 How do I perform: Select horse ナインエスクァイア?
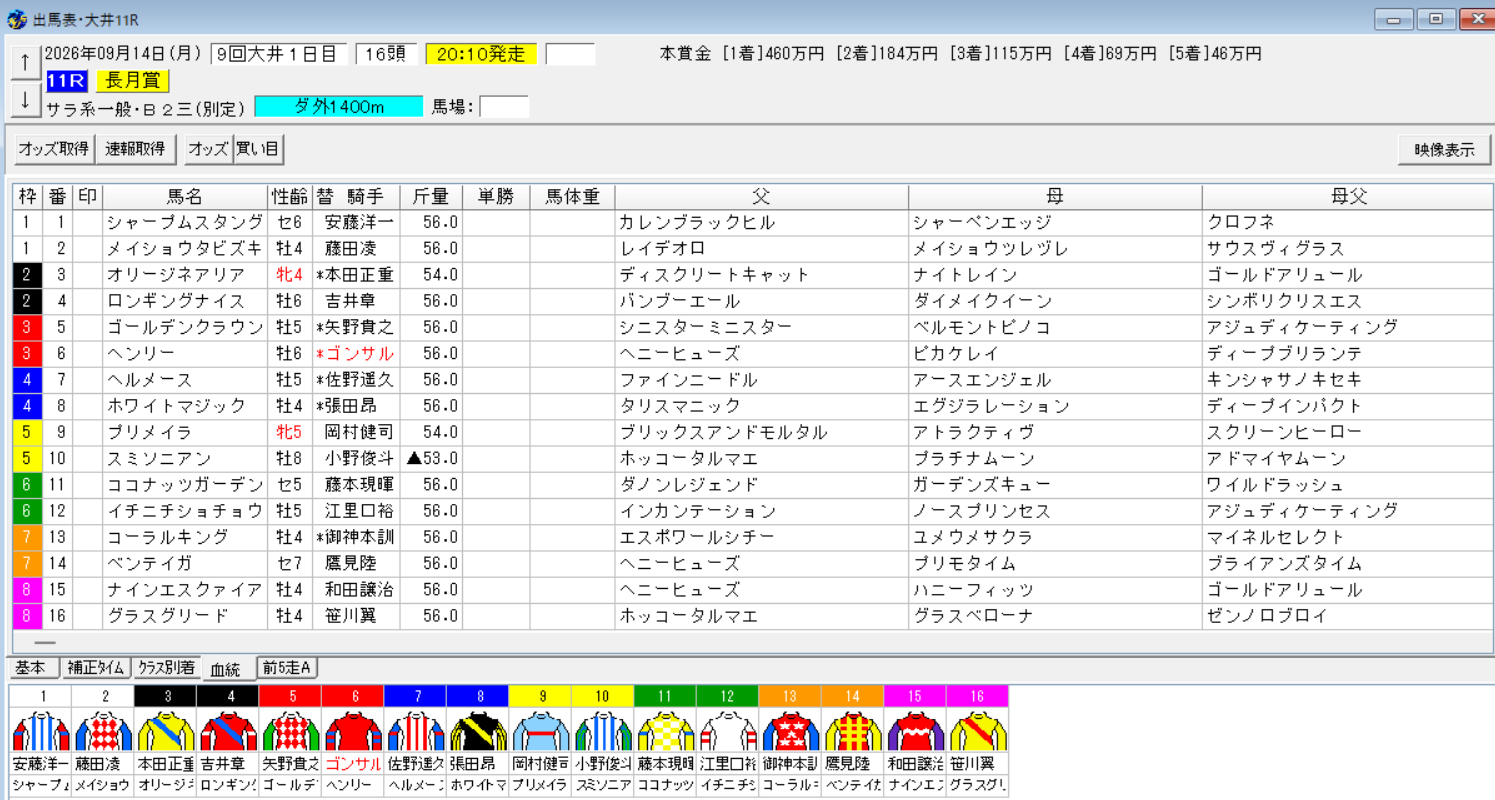pyautogui.click(x=185, y=590)
